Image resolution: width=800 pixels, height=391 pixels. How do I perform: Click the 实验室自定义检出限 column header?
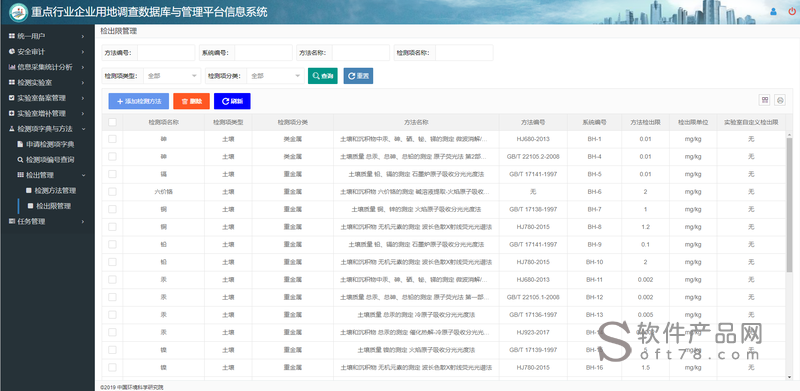pos(751,122)
